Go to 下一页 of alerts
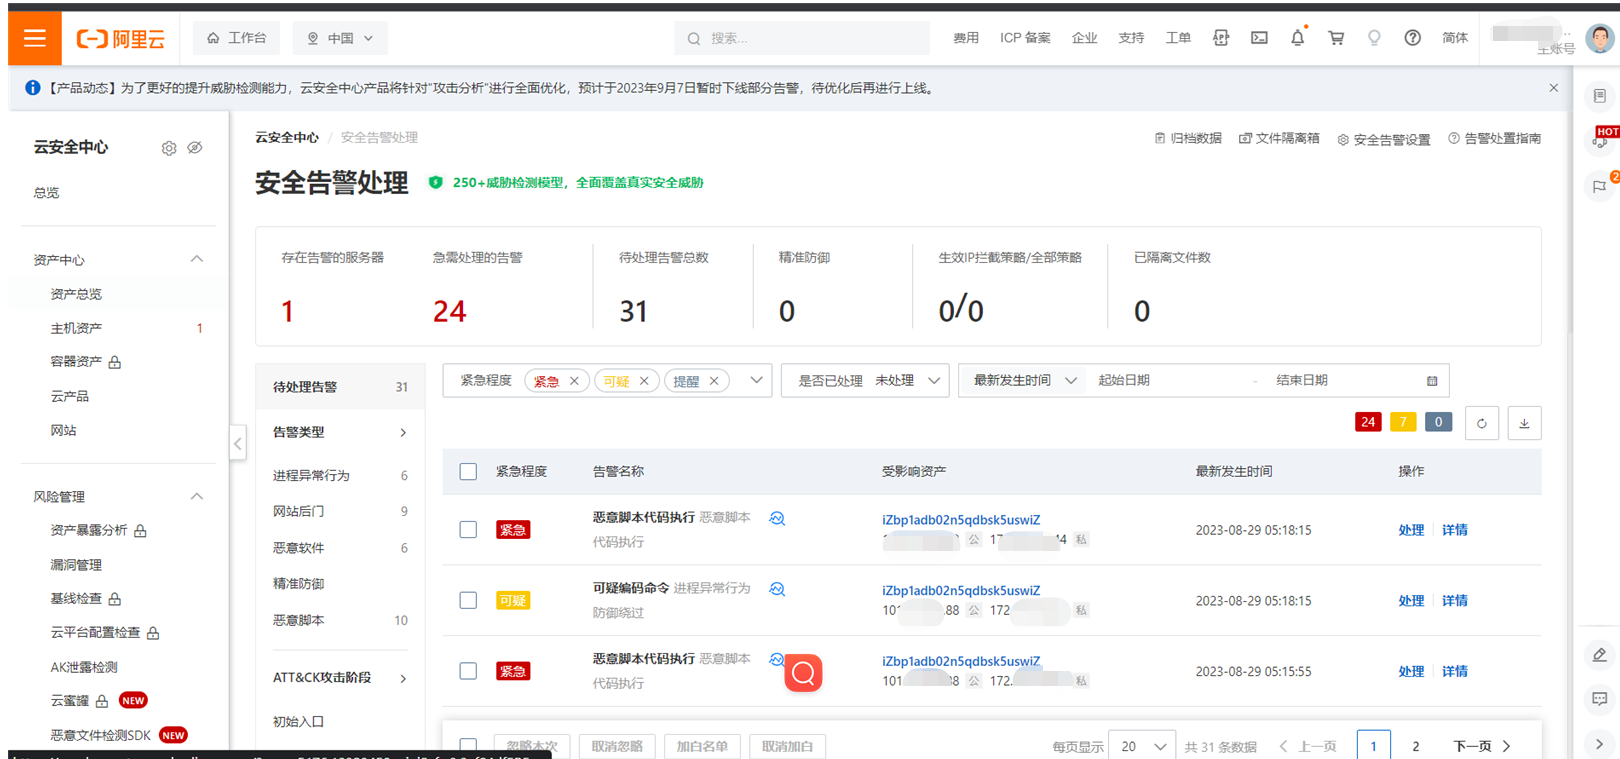The width and height of the screenshot is (1620, 759). coord(1481,746)
